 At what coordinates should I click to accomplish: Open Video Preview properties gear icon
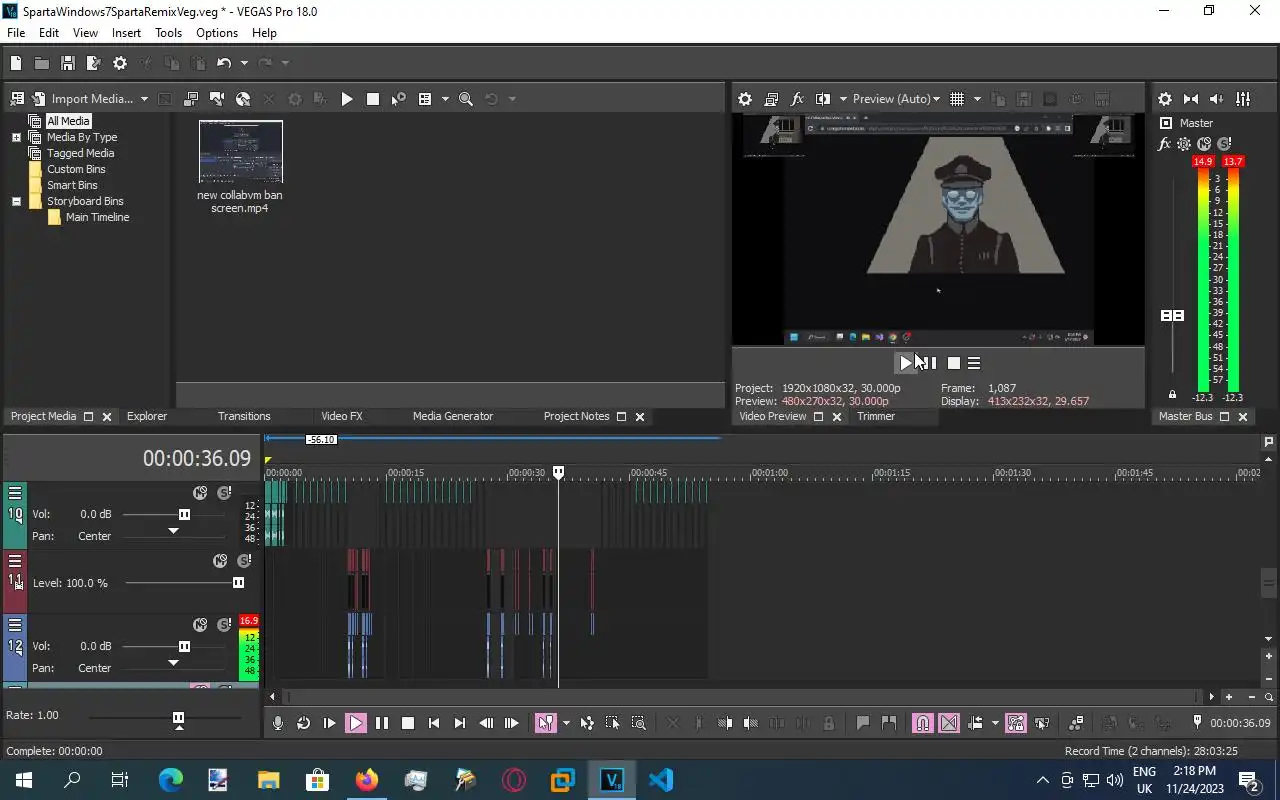pyautogui.click(x=745, y=99)
